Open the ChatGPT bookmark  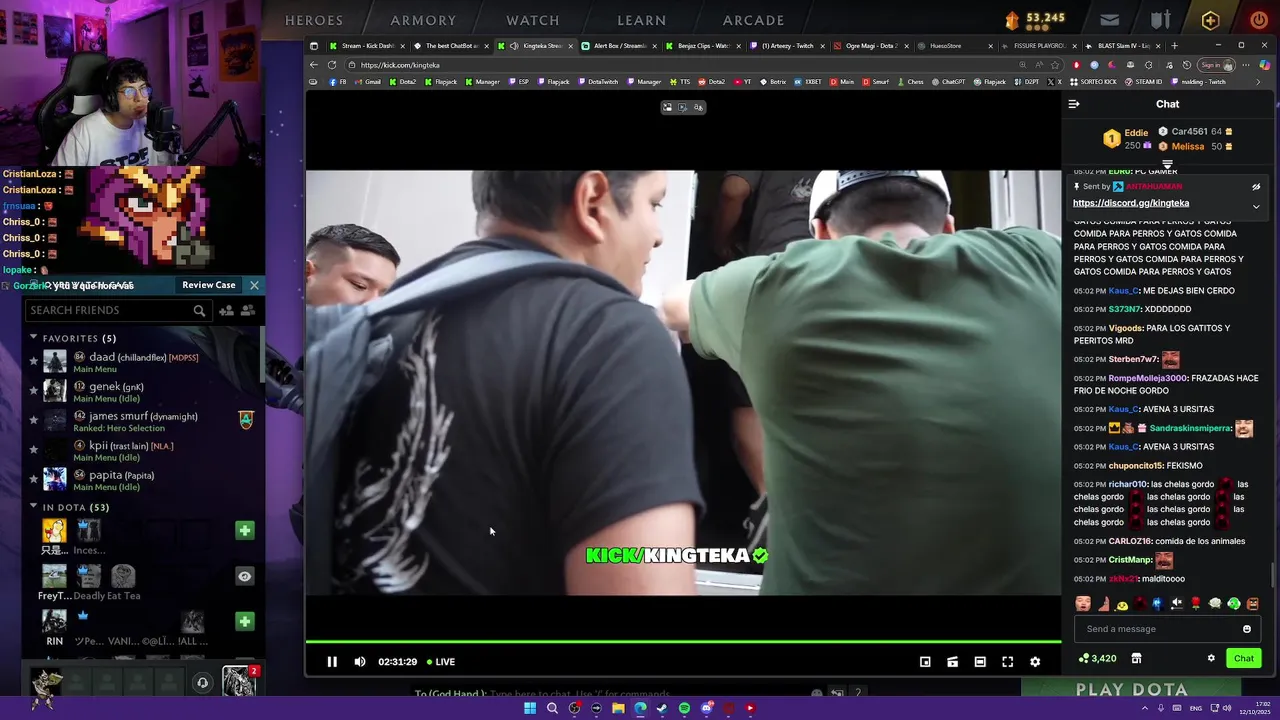tap(947, 82)
